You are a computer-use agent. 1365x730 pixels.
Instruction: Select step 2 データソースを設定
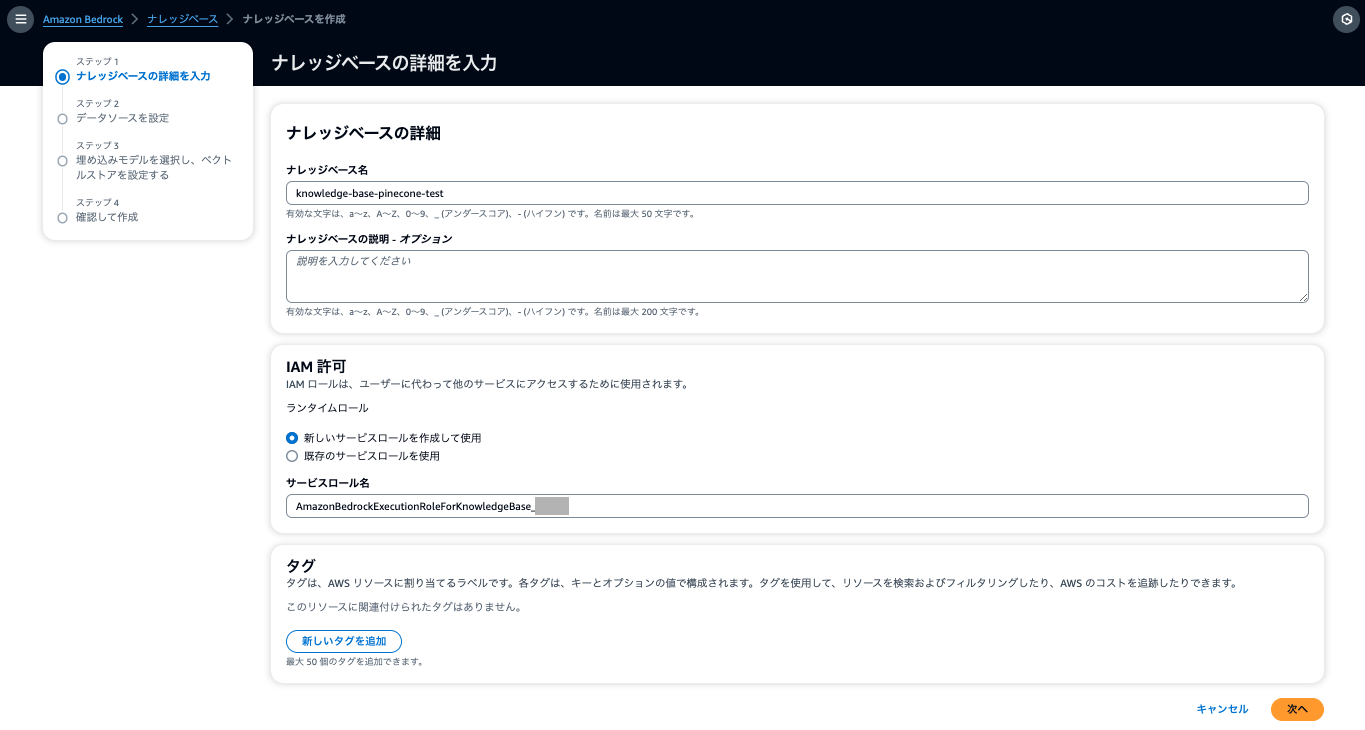point(122,118)
